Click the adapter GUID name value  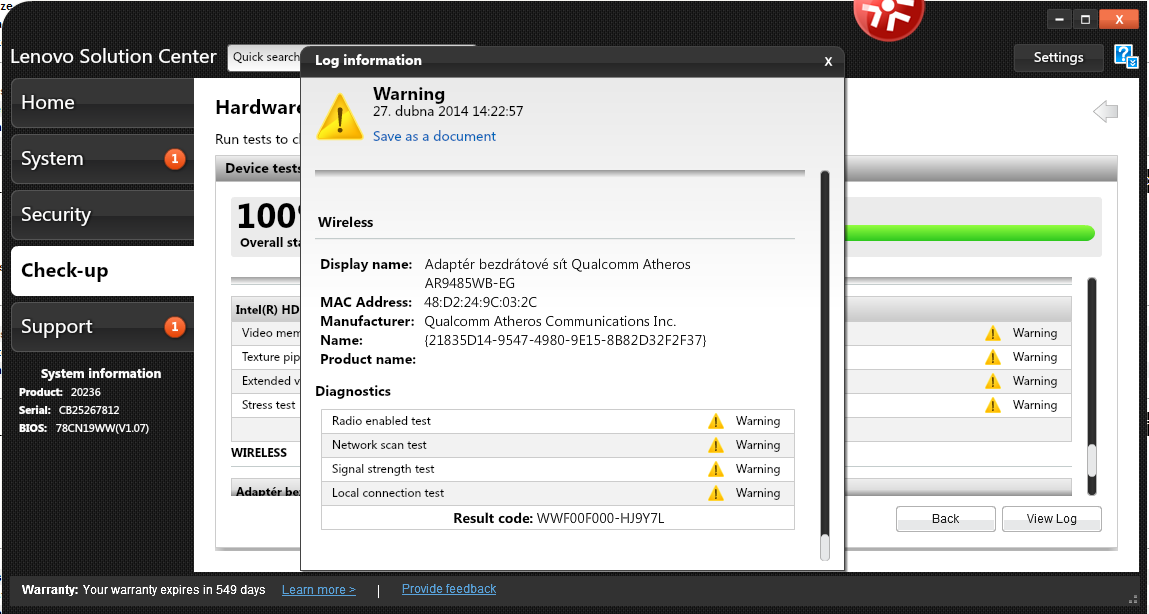(x=565, y=340)
